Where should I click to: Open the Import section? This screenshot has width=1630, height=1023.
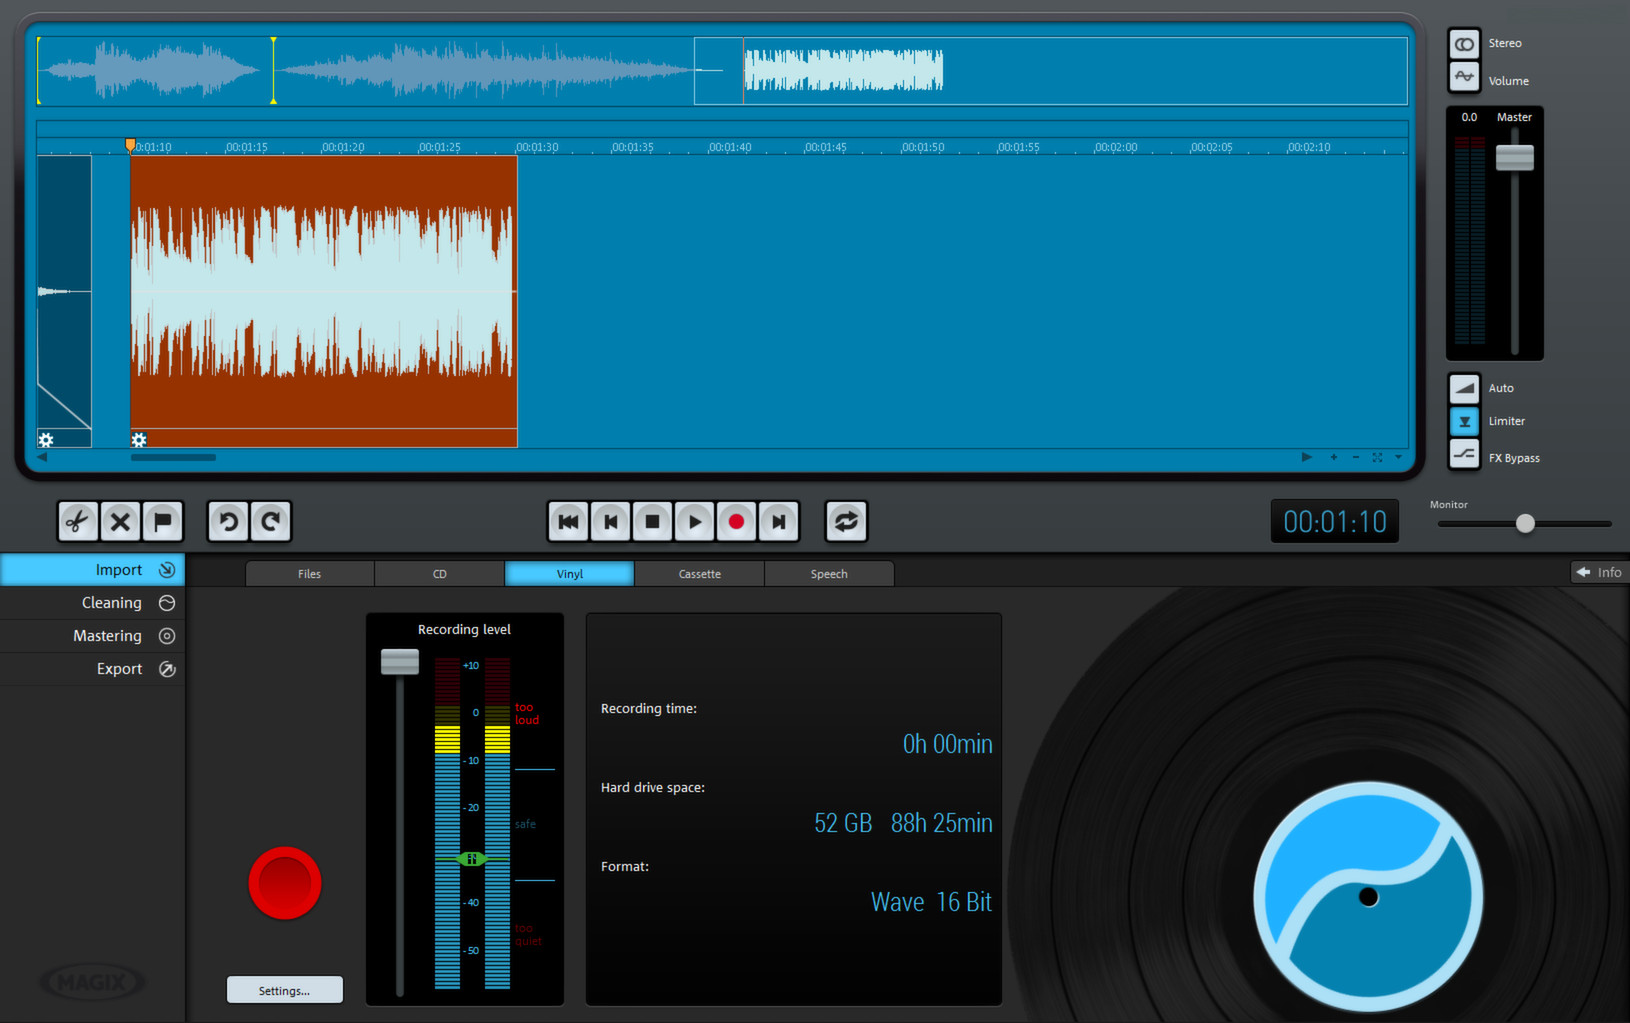tap(92, 570)
